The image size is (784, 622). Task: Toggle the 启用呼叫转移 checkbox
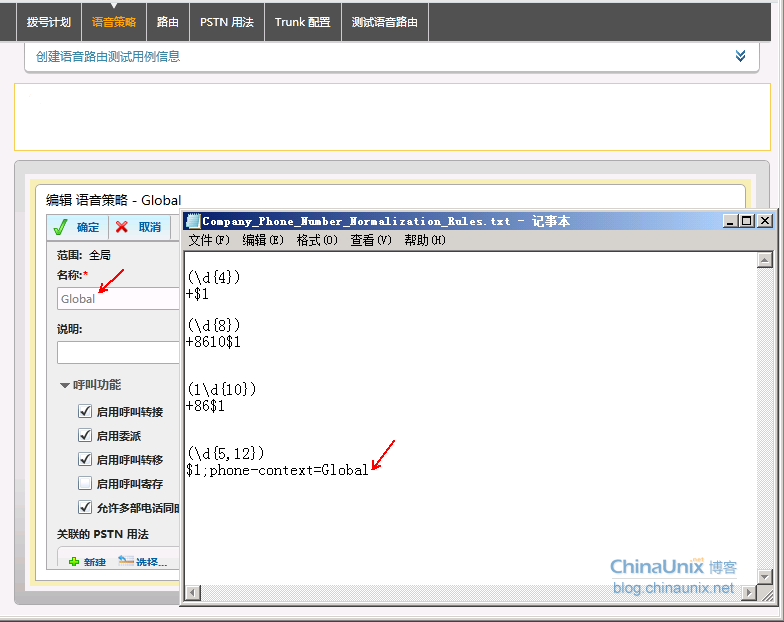click(85, 459)
